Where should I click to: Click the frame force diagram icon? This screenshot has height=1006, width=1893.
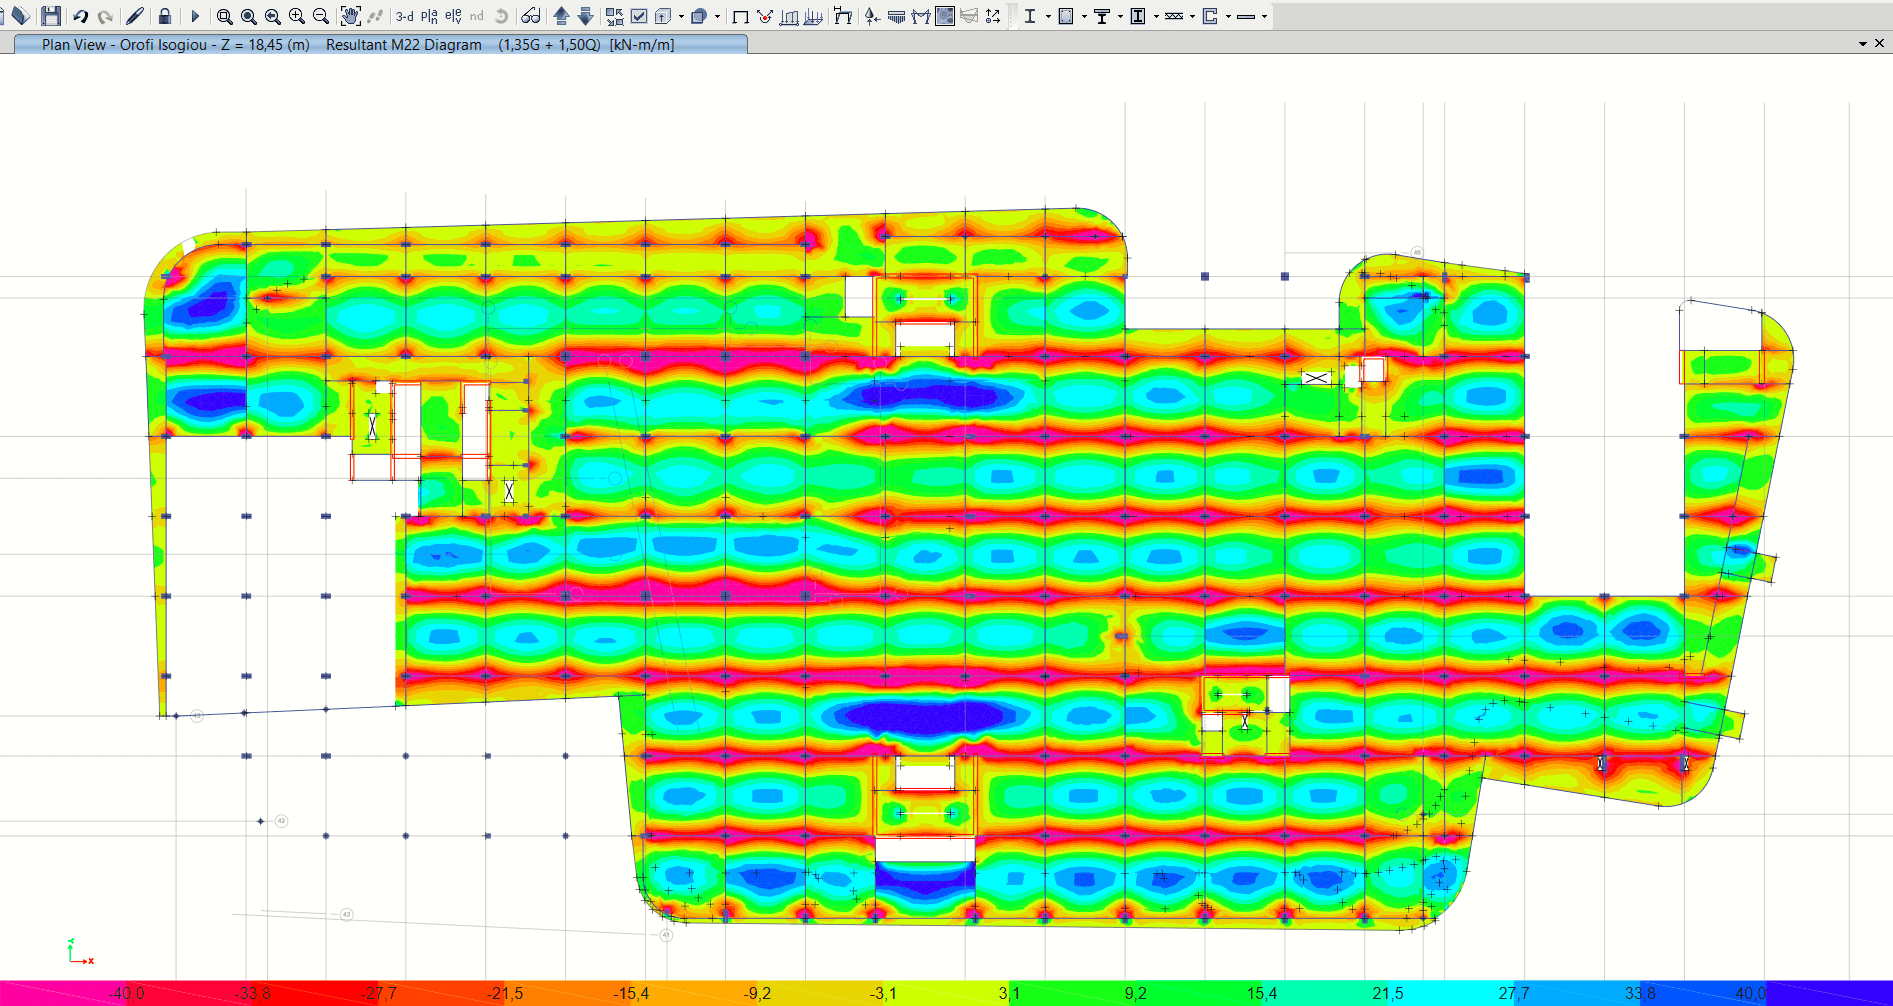(897, 16)
